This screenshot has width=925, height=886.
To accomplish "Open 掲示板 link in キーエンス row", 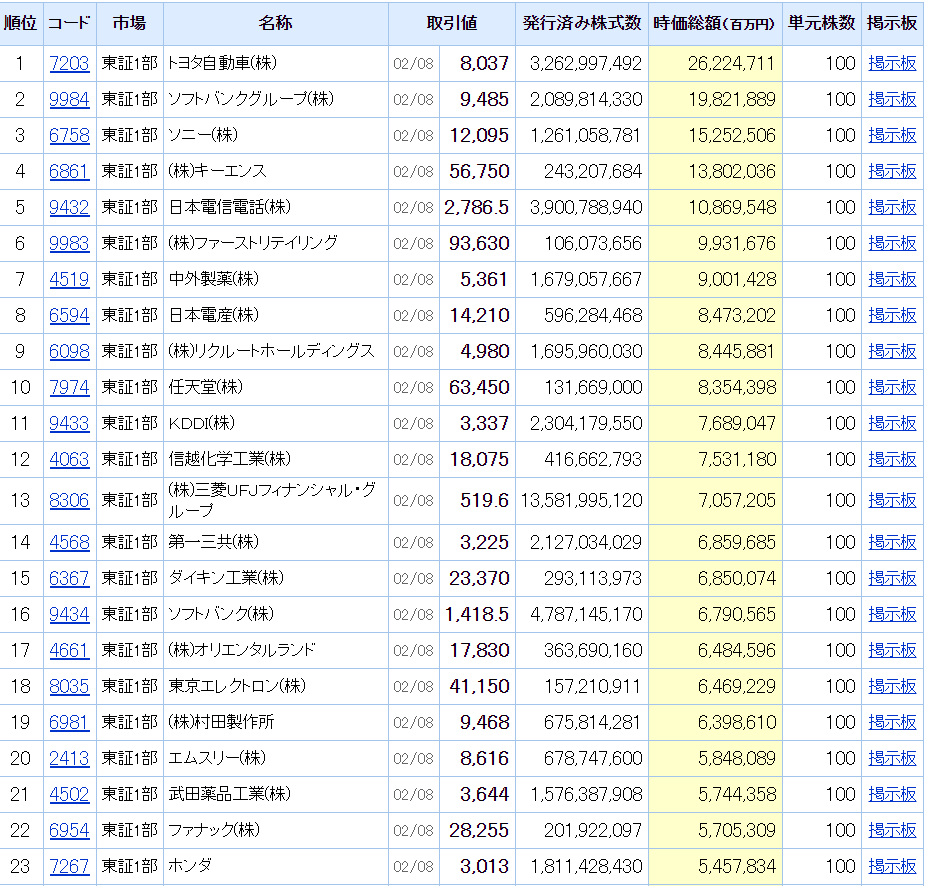I will pyautogui.click(x=892, y=171).
